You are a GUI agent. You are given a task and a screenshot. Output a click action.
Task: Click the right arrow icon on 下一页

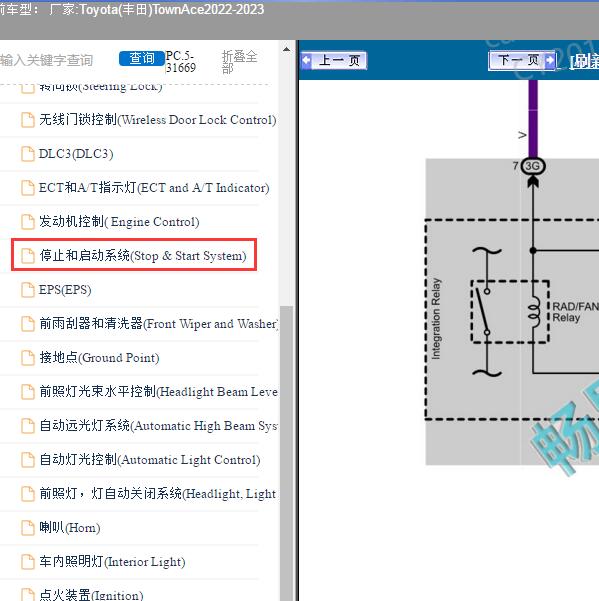click(550, 60)
